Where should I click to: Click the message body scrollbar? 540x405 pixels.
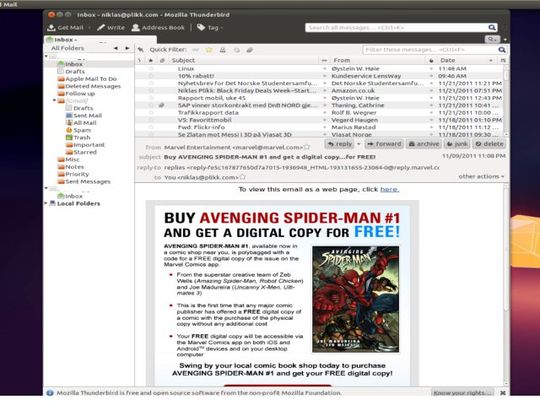506,285
